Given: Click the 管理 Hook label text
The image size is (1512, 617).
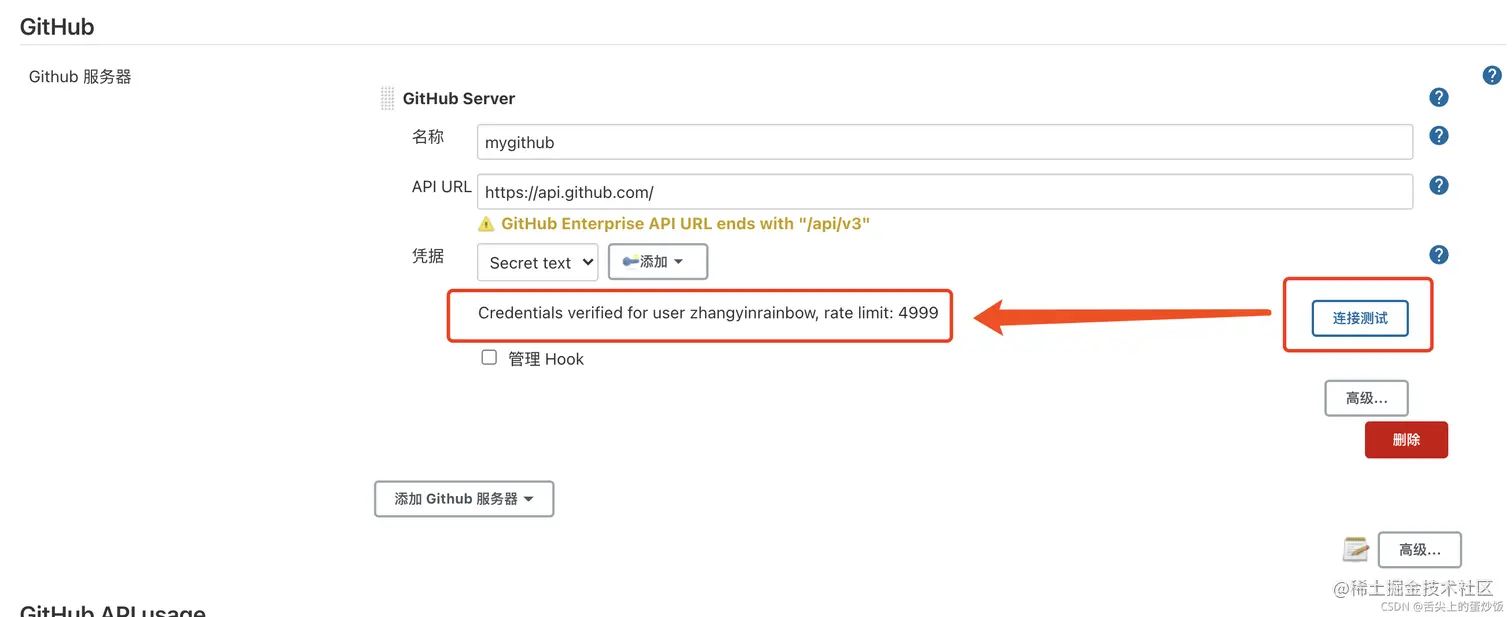Looking at the screenshot, I should pos(546,359).
